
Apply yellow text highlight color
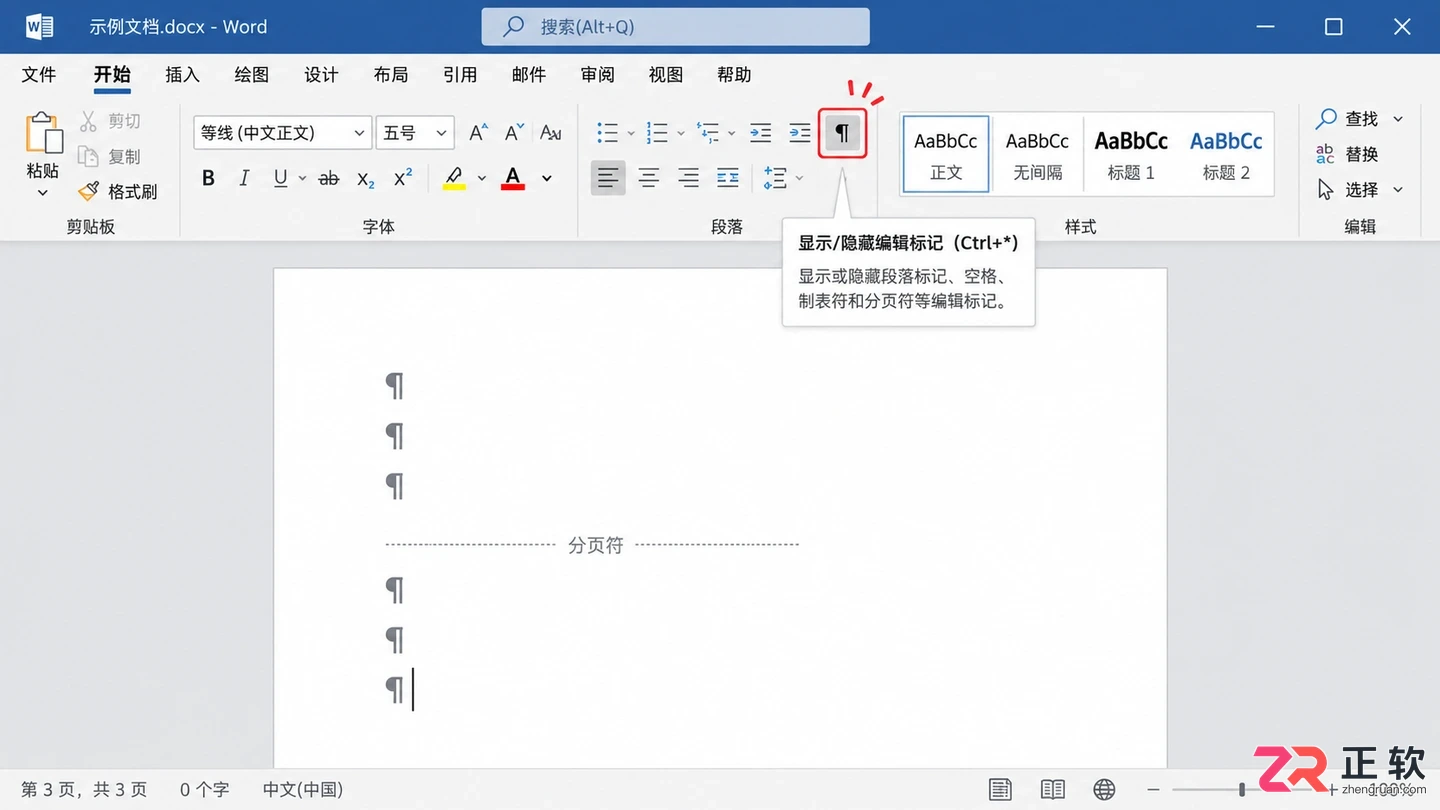454,178
